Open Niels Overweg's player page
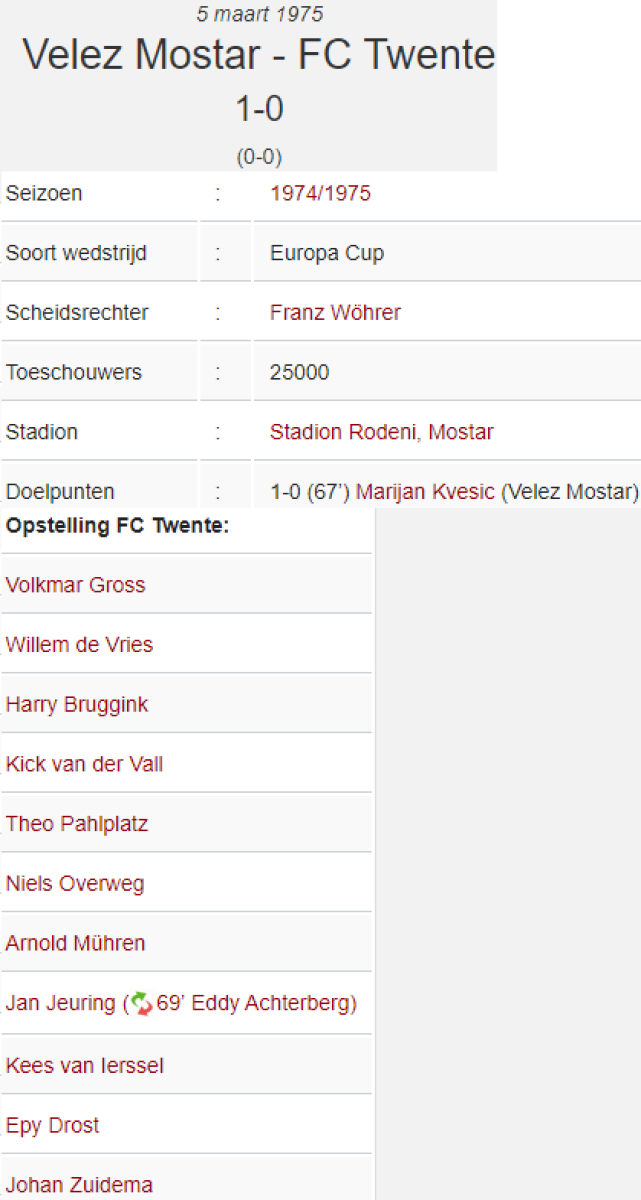Viewport: 641px width, 1200px height. click(x=75, y=884)
